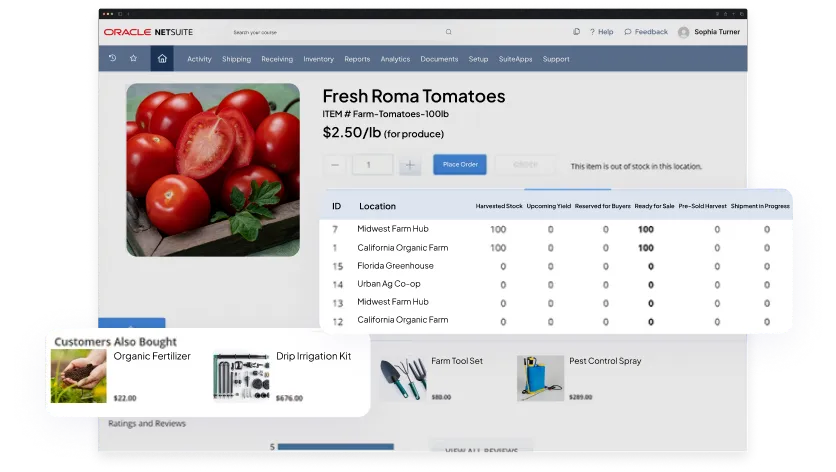The width and height of the screenshot is (836, 472).
Task: Open the Support menu
Action: pyautogui.click(x=556, y=59)
